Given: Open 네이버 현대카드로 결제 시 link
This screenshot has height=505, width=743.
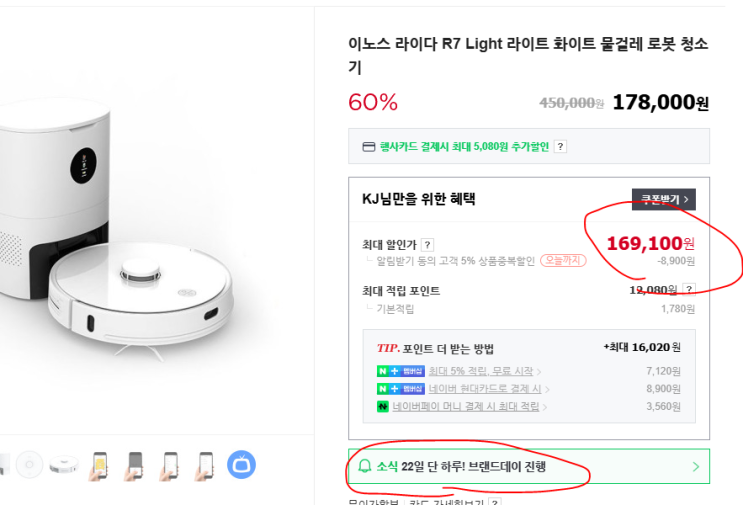Looking at the screenshot, I should 485,389.
